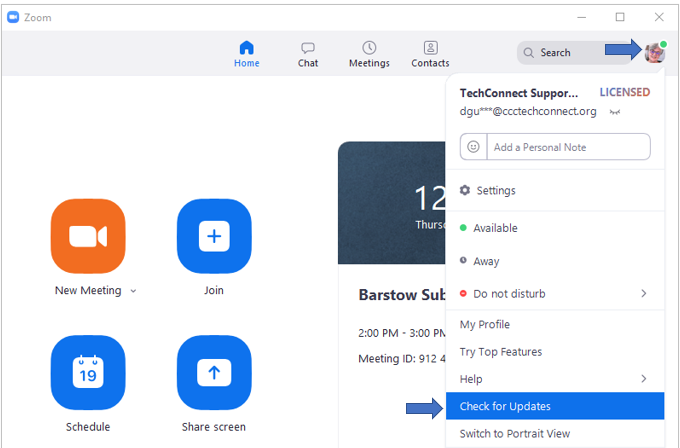Go to the Contacts tab
The image size is (680, 448).
click(x=430, y=54)
